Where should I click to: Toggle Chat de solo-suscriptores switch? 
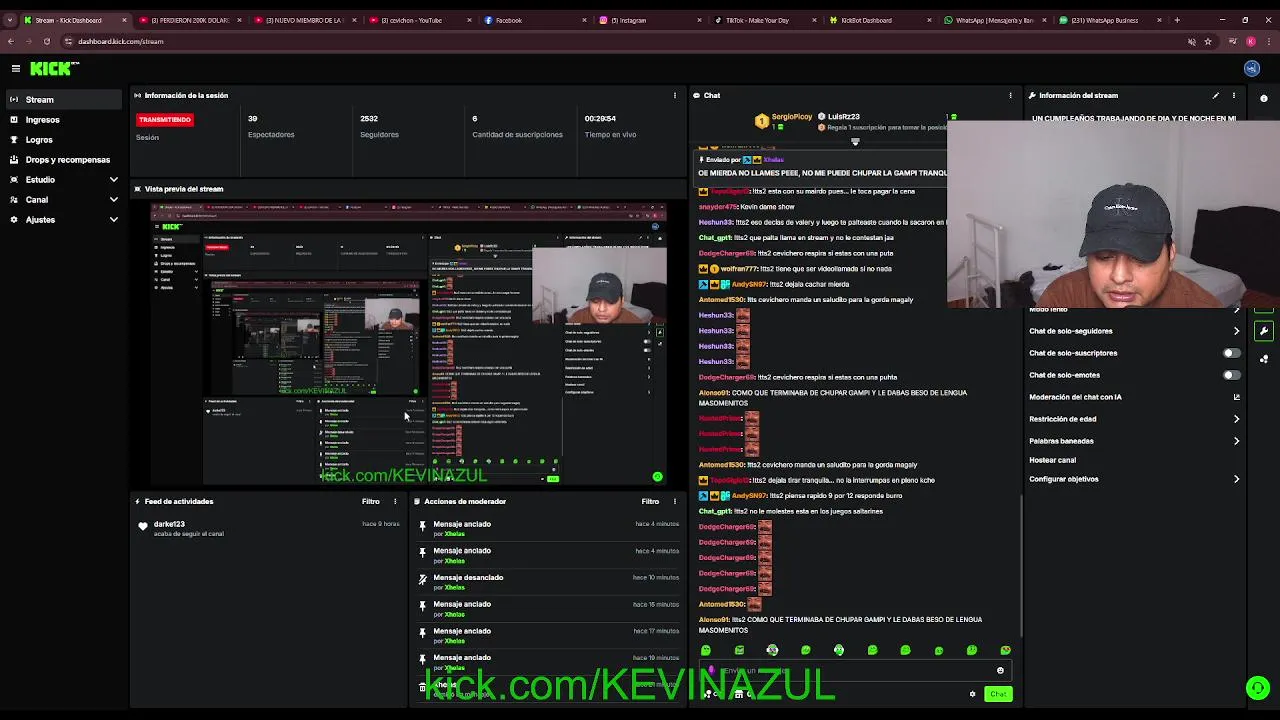click(1232, 353)
